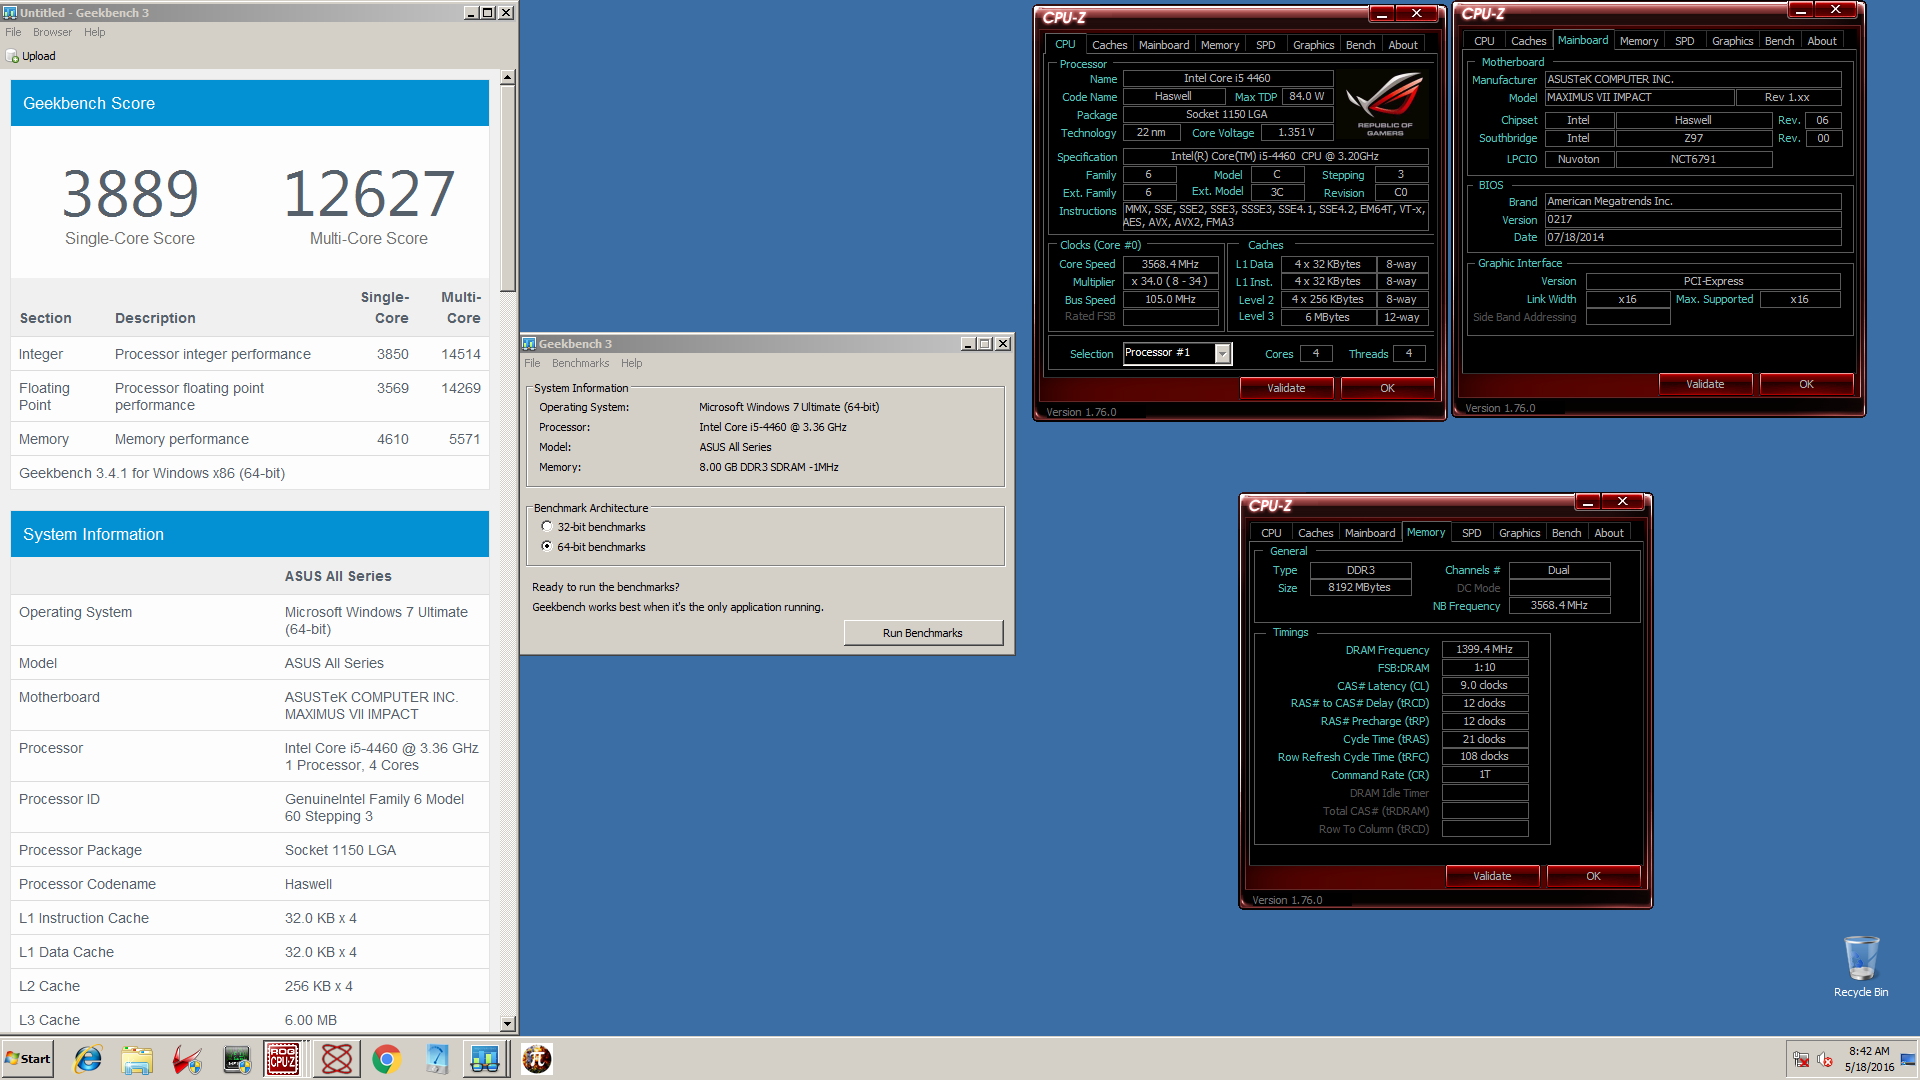Click the Run Benchmarks button
The height and width of the screenshot is (1080, 1920).
click(x=923, y=633)
